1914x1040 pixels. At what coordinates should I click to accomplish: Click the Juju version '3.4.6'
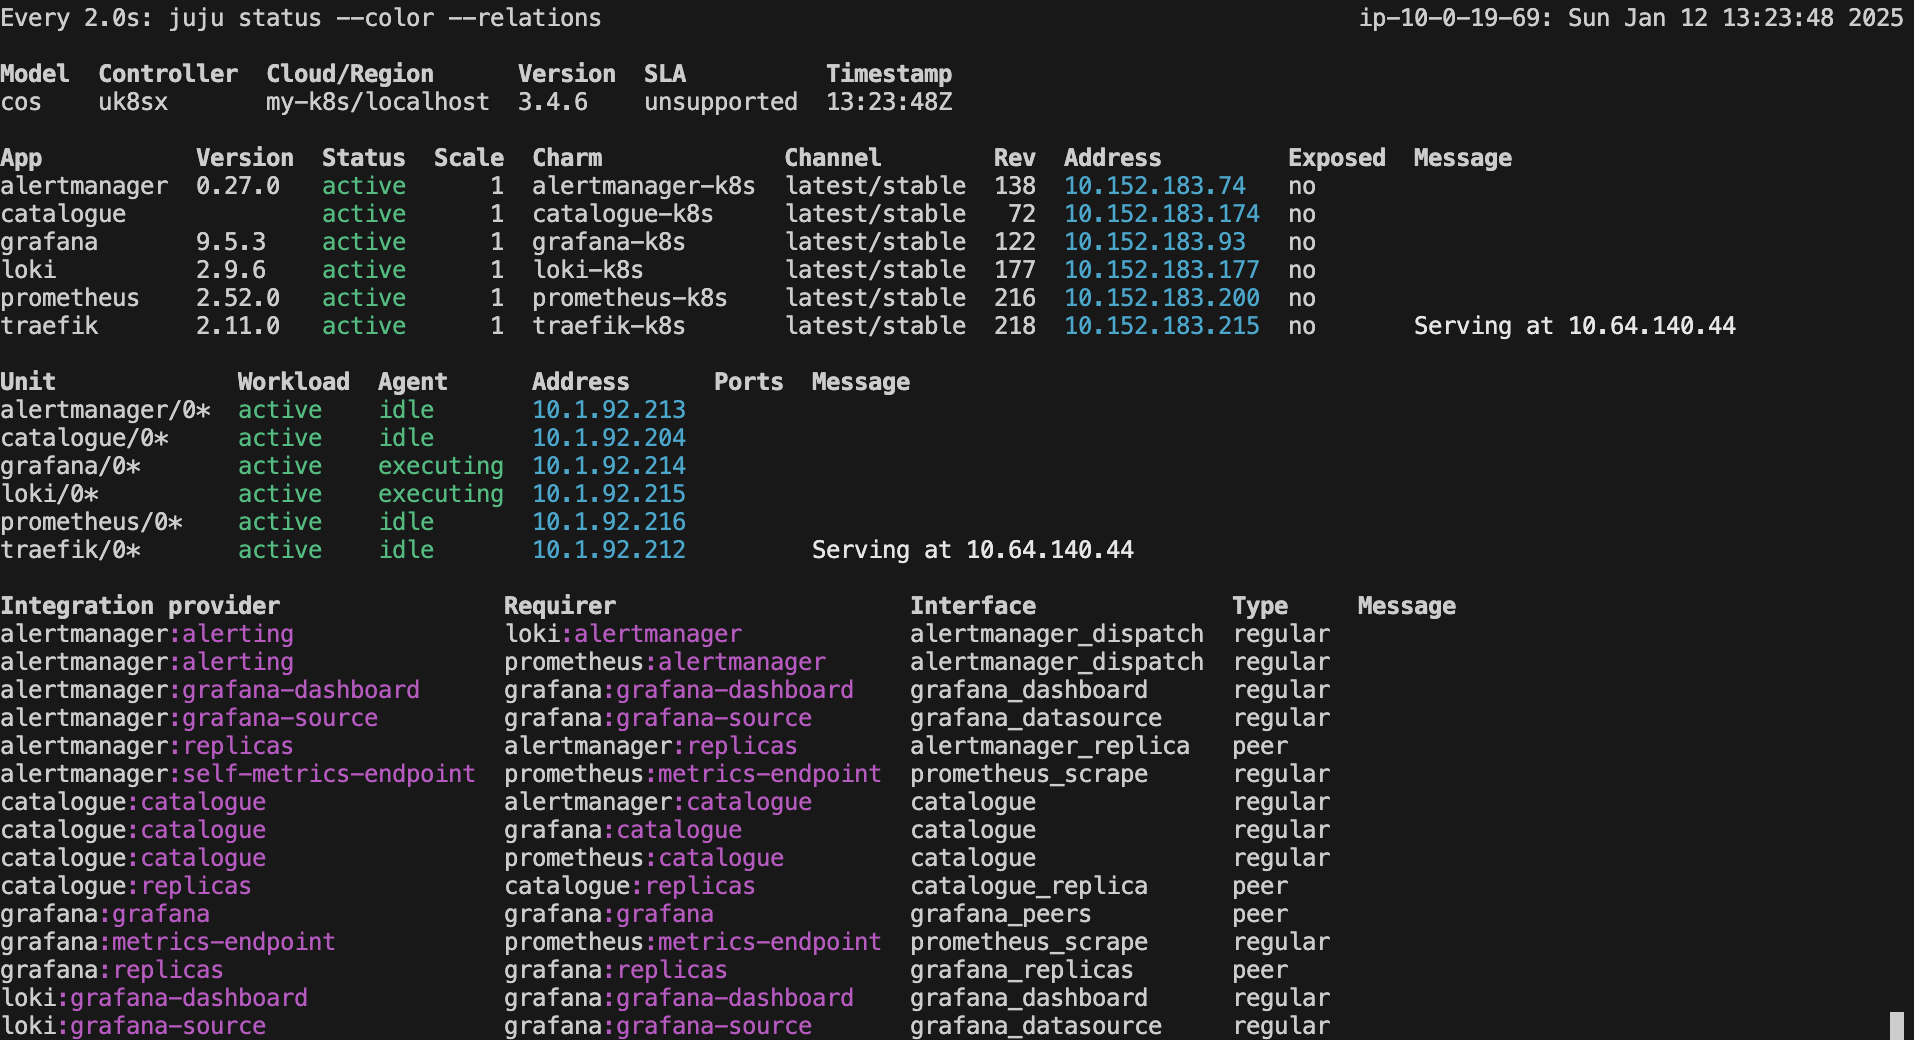[x=553, y=102]
